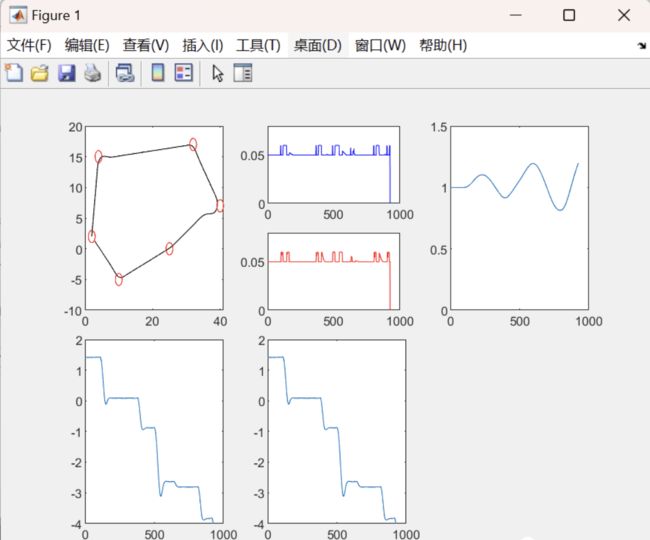Click the lowest red circle marker on the polygon
The width and height of the screenshot is (650, 540).
click(x=119, y=280)
